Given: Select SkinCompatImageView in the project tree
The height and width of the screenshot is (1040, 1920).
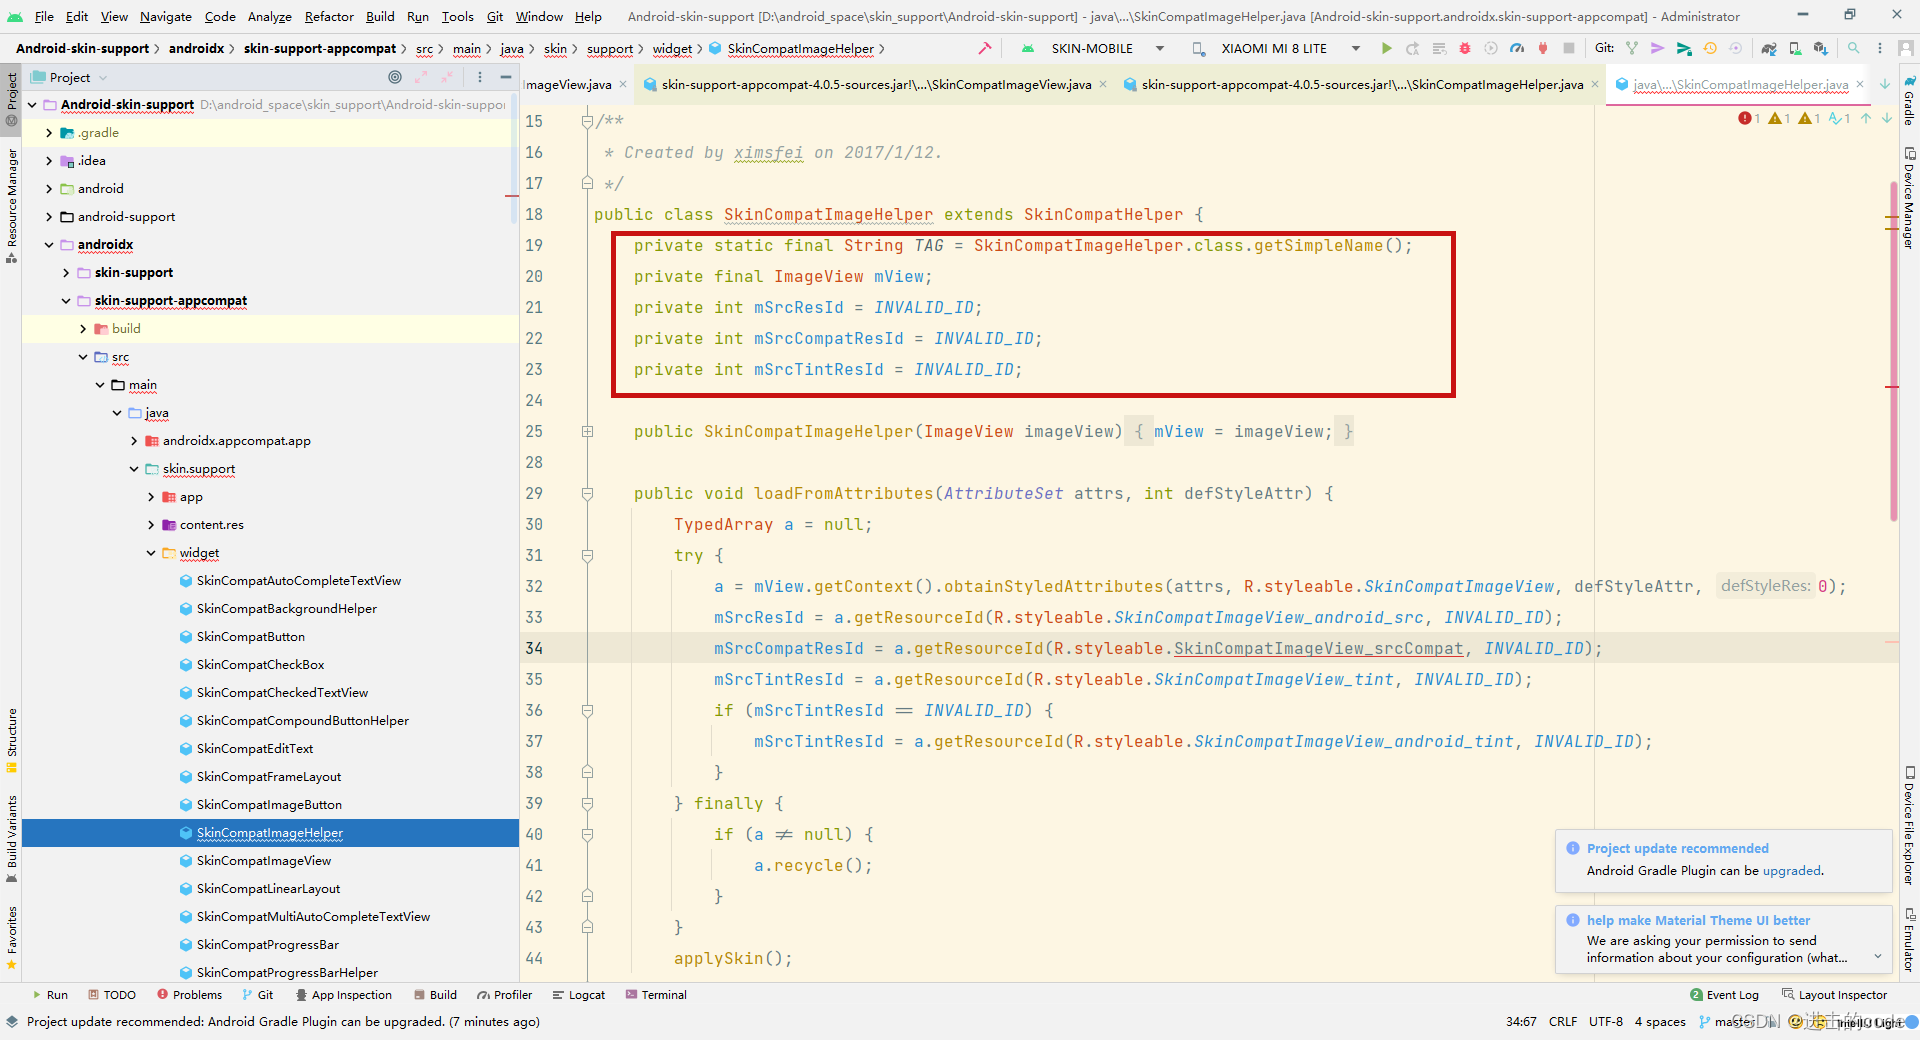Looking at the screenshot, I should [264, 861].
